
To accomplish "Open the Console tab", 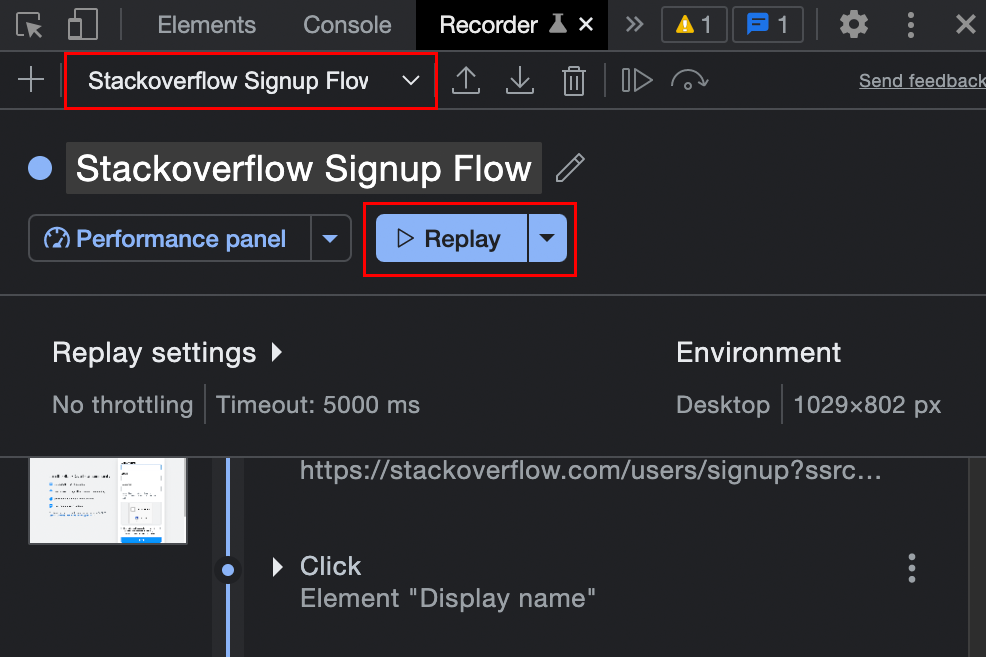I will pyautogui.click(x=347, y=25).
